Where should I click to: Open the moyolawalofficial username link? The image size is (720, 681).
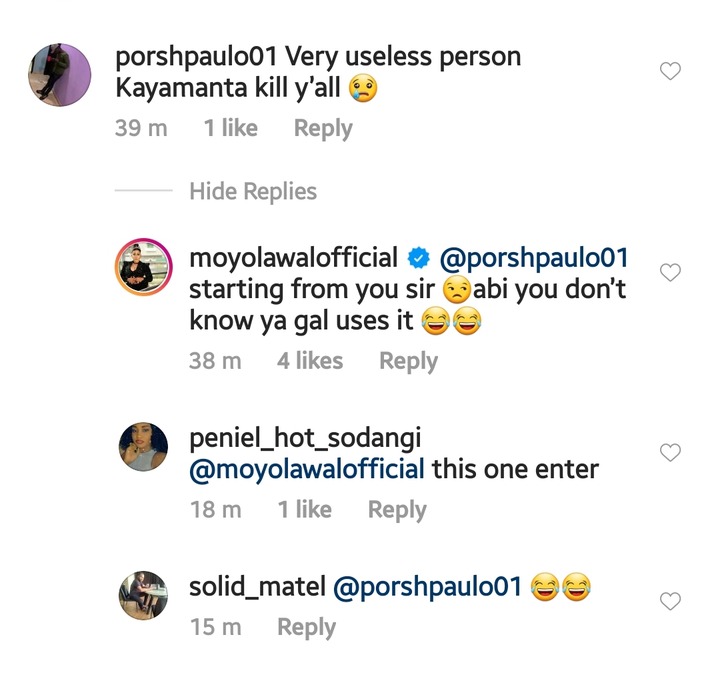click(293, 258)
